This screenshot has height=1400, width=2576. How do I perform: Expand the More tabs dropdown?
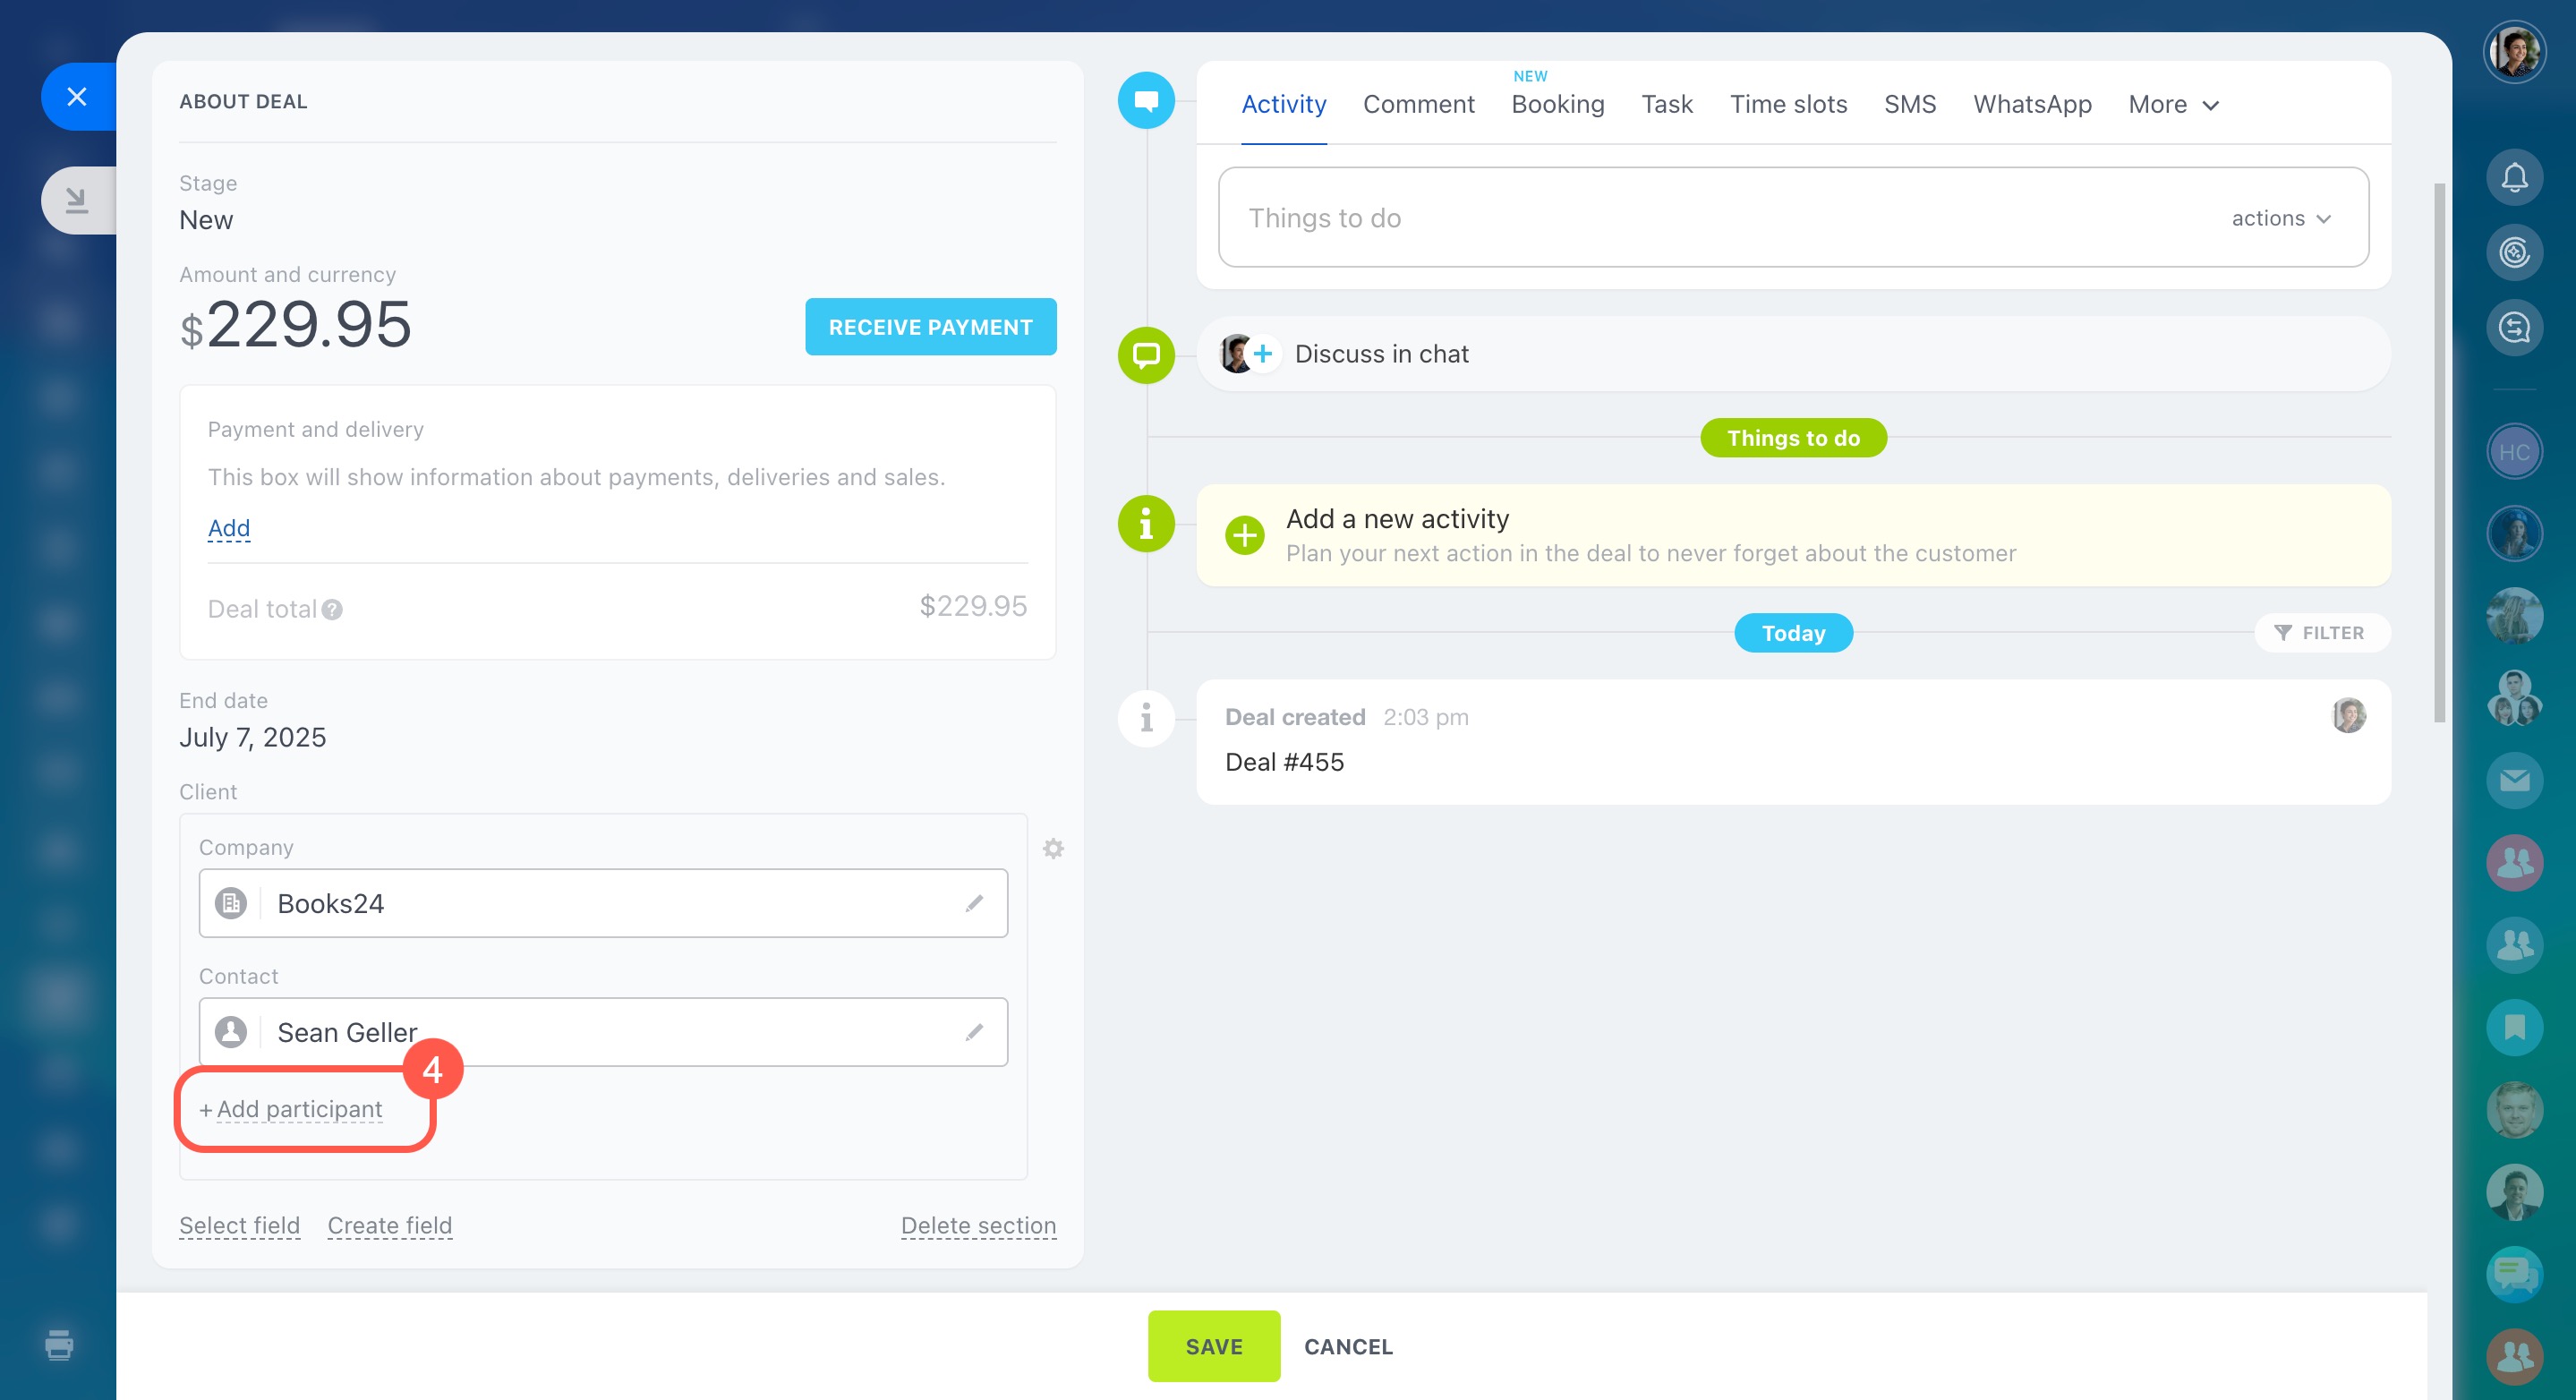click(2174, 104)
